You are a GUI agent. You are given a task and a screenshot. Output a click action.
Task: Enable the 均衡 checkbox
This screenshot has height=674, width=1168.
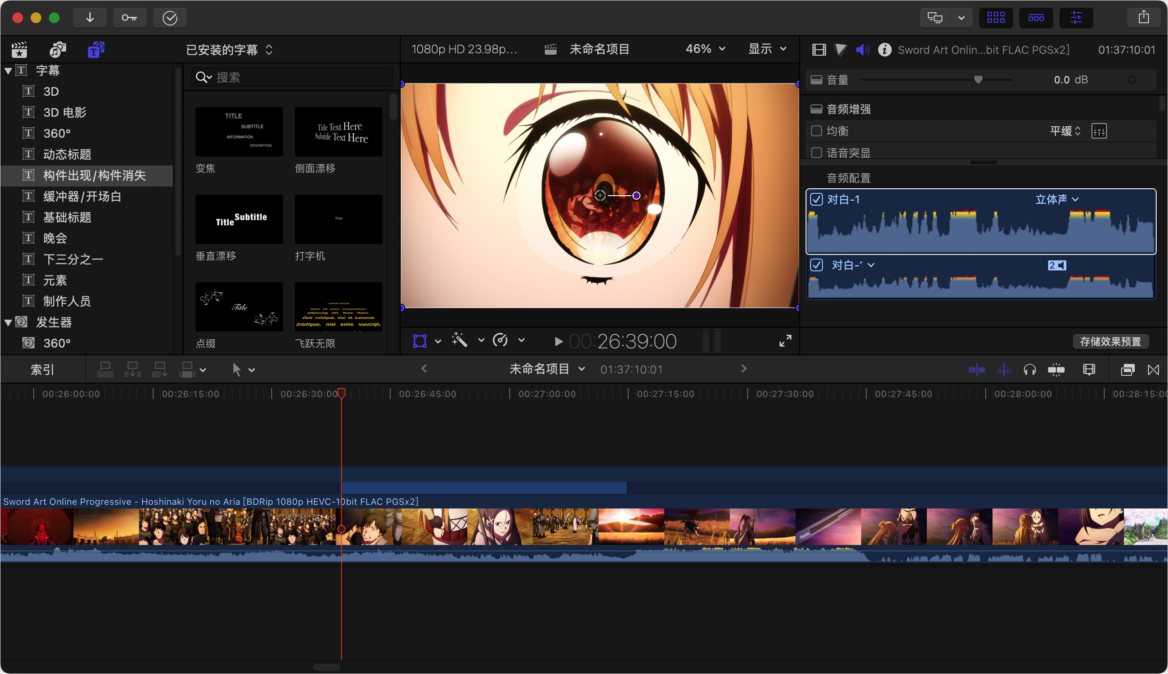(x=816, y=131)
